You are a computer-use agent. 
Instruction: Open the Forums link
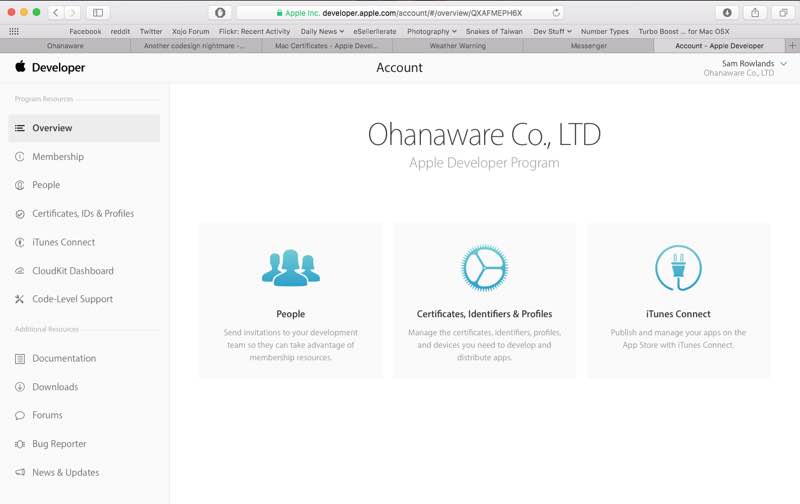(x=47, y=415)
